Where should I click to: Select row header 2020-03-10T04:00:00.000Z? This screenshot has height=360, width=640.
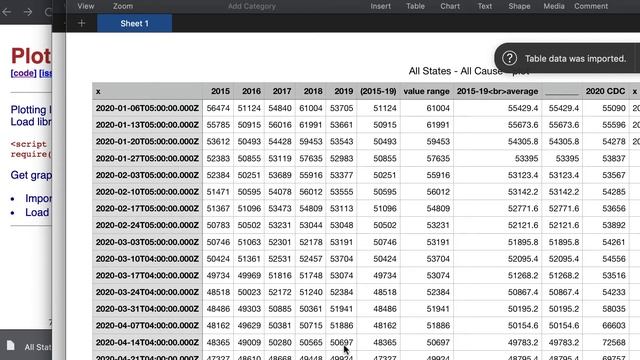pos(147,259)
